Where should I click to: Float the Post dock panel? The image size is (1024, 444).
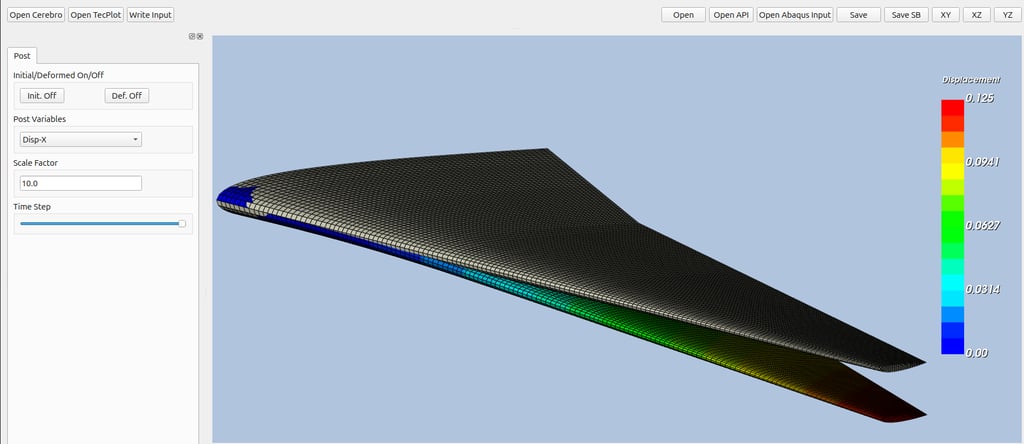[x=192, y=37]
